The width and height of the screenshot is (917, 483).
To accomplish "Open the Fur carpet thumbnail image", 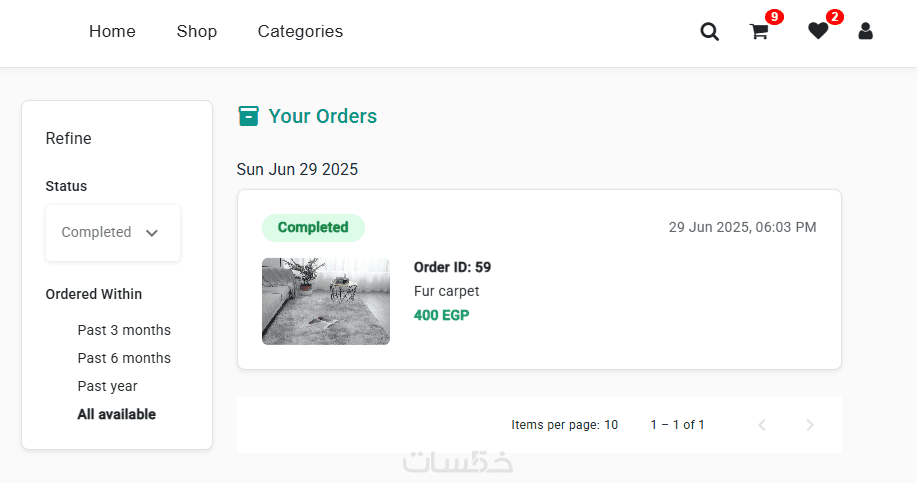I will (326, 301).
